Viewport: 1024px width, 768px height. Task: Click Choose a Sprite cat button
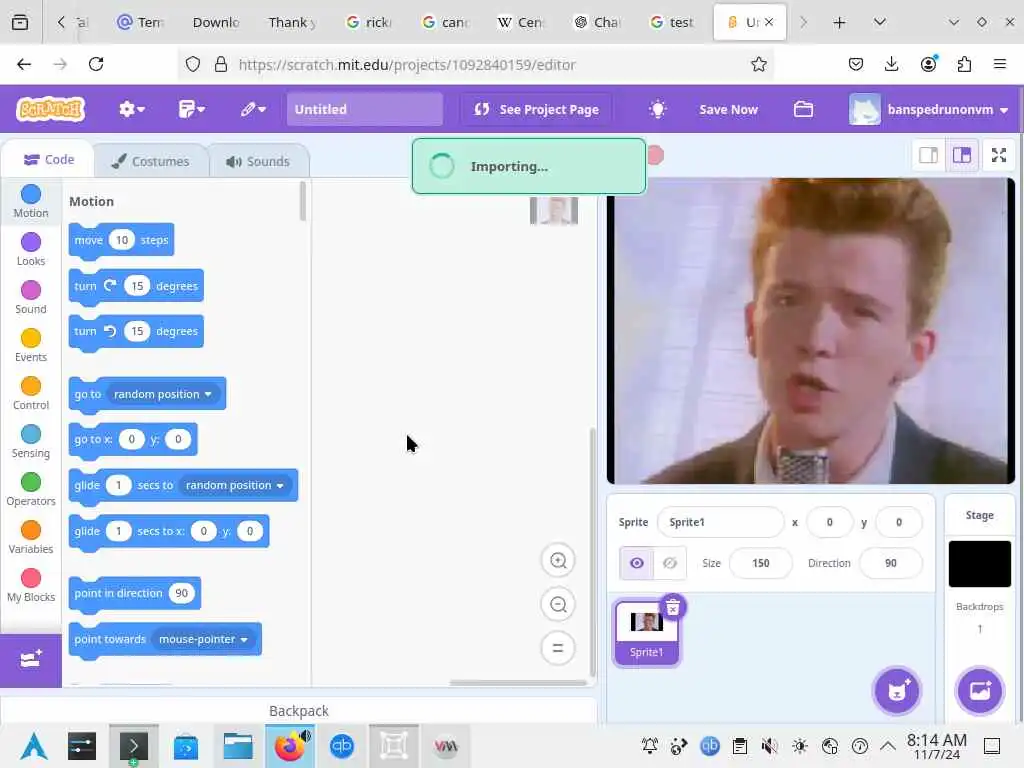click(897, 691)
